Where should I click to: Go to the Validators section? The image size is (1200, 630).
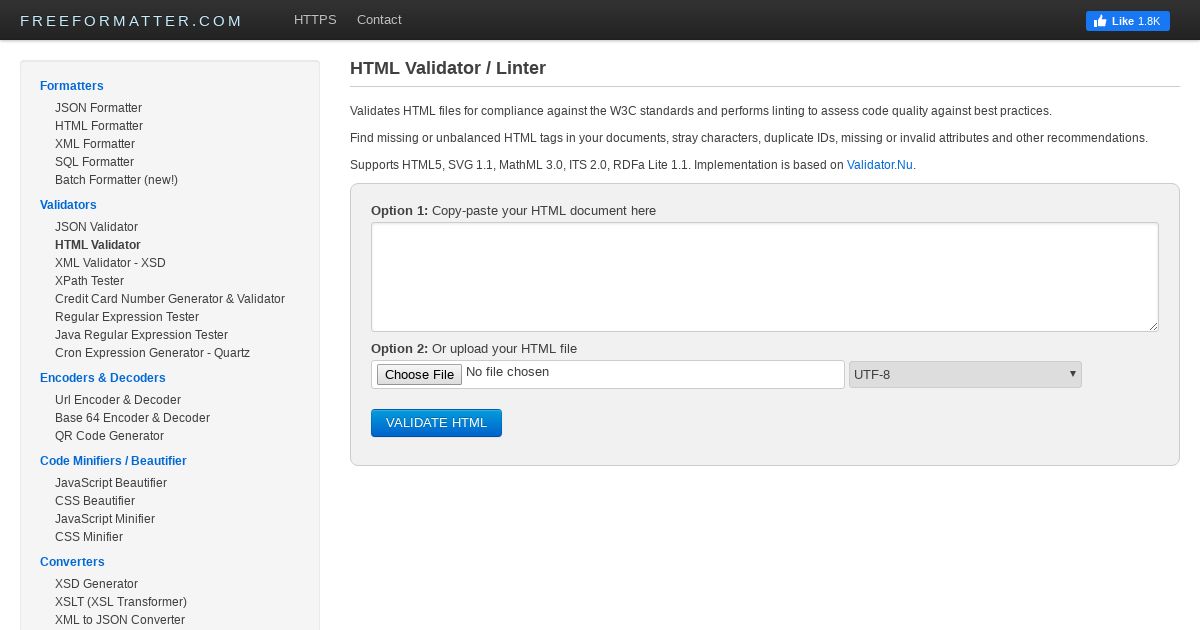68,205
